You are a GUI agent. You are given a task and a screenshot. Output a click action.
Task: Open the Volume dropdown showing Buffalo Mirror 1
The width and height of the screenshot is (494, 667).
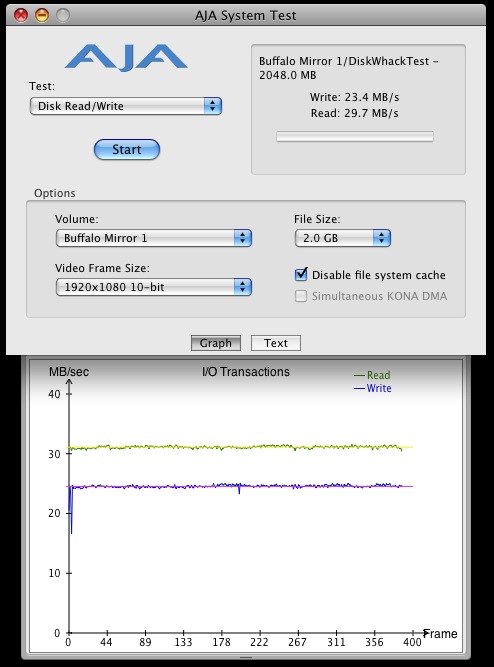154,238
